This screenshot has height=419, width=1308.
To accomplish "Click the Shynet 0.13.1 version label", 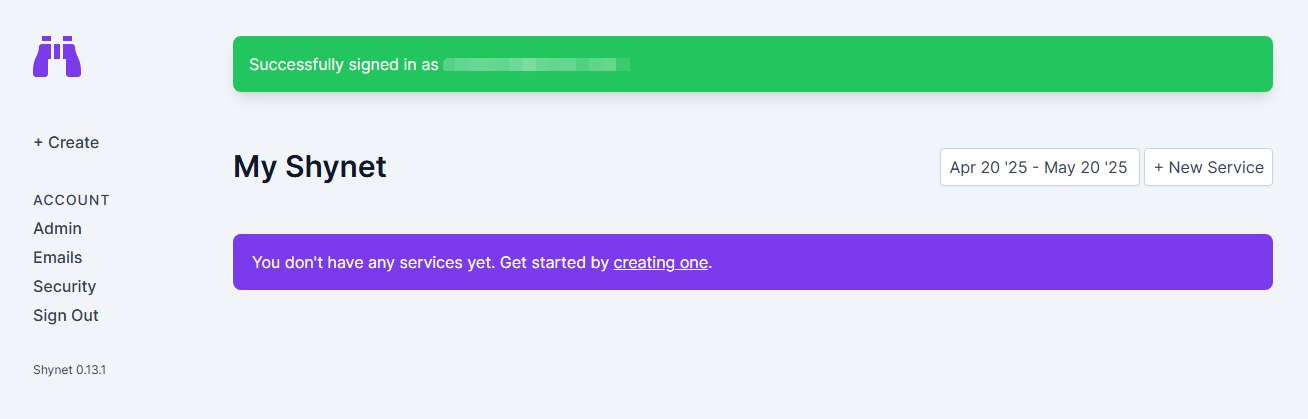I will (x=69, y=370).
